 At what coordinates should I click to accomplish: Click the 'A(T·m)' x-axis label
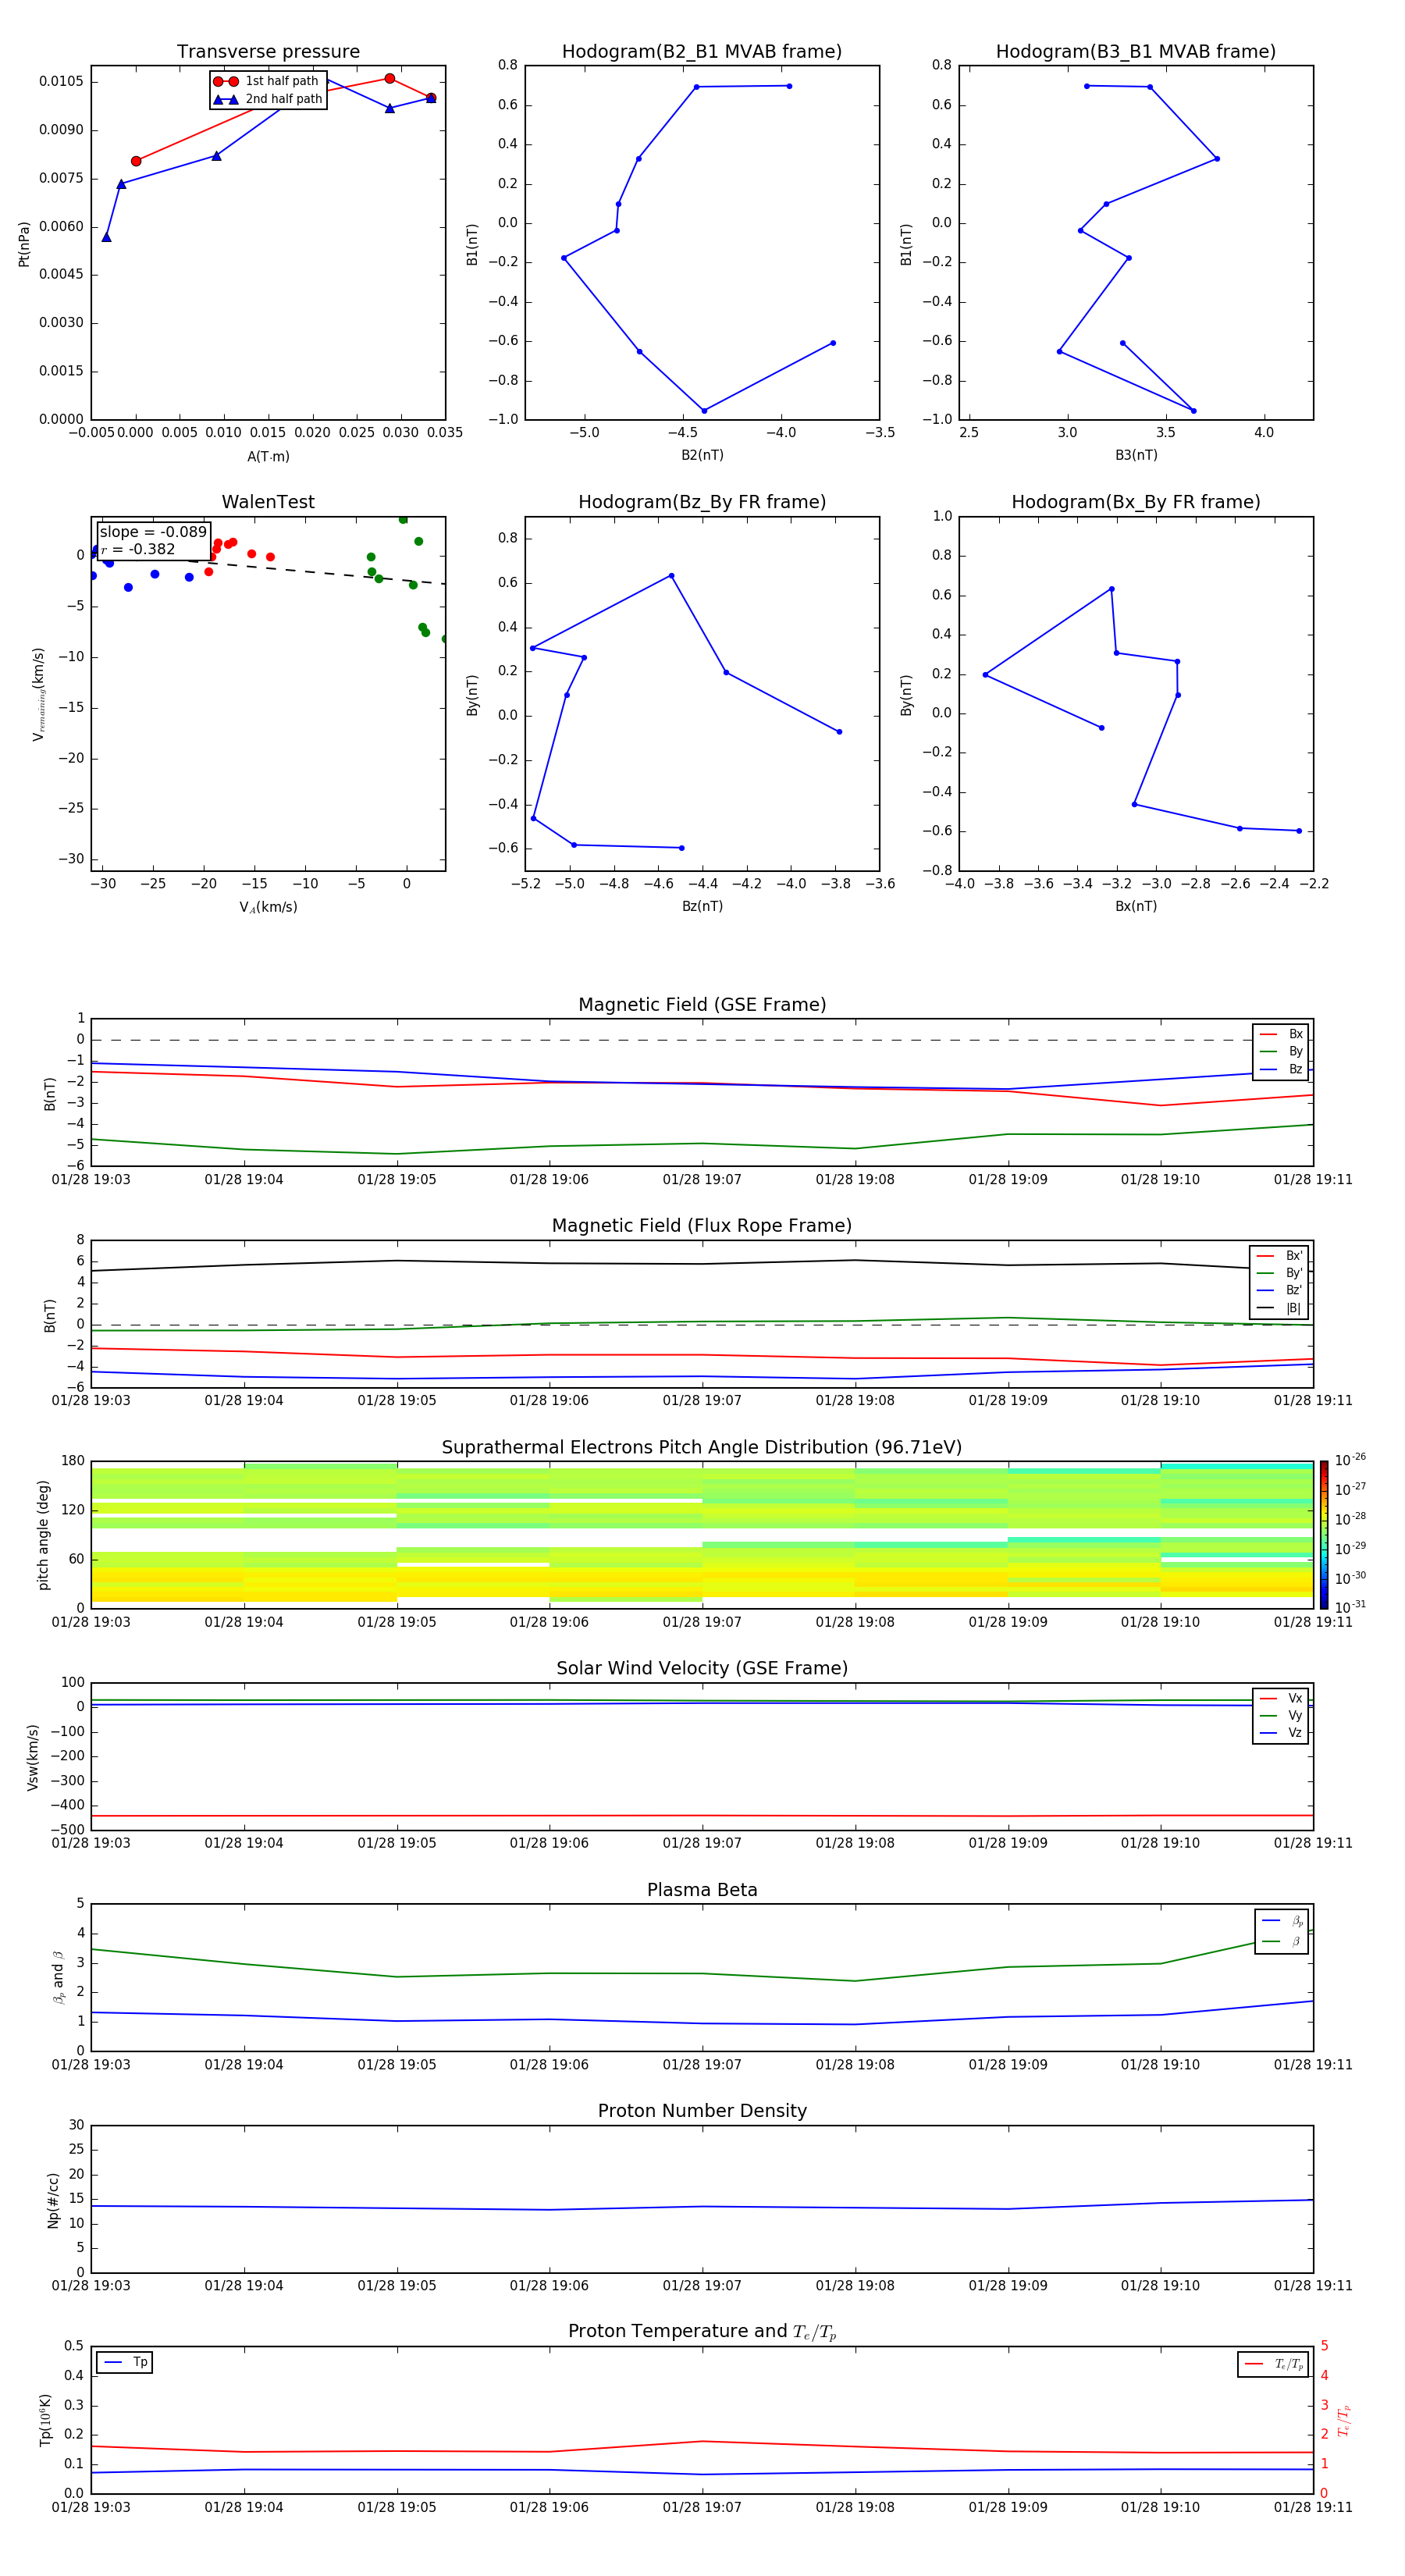point(268,456)
